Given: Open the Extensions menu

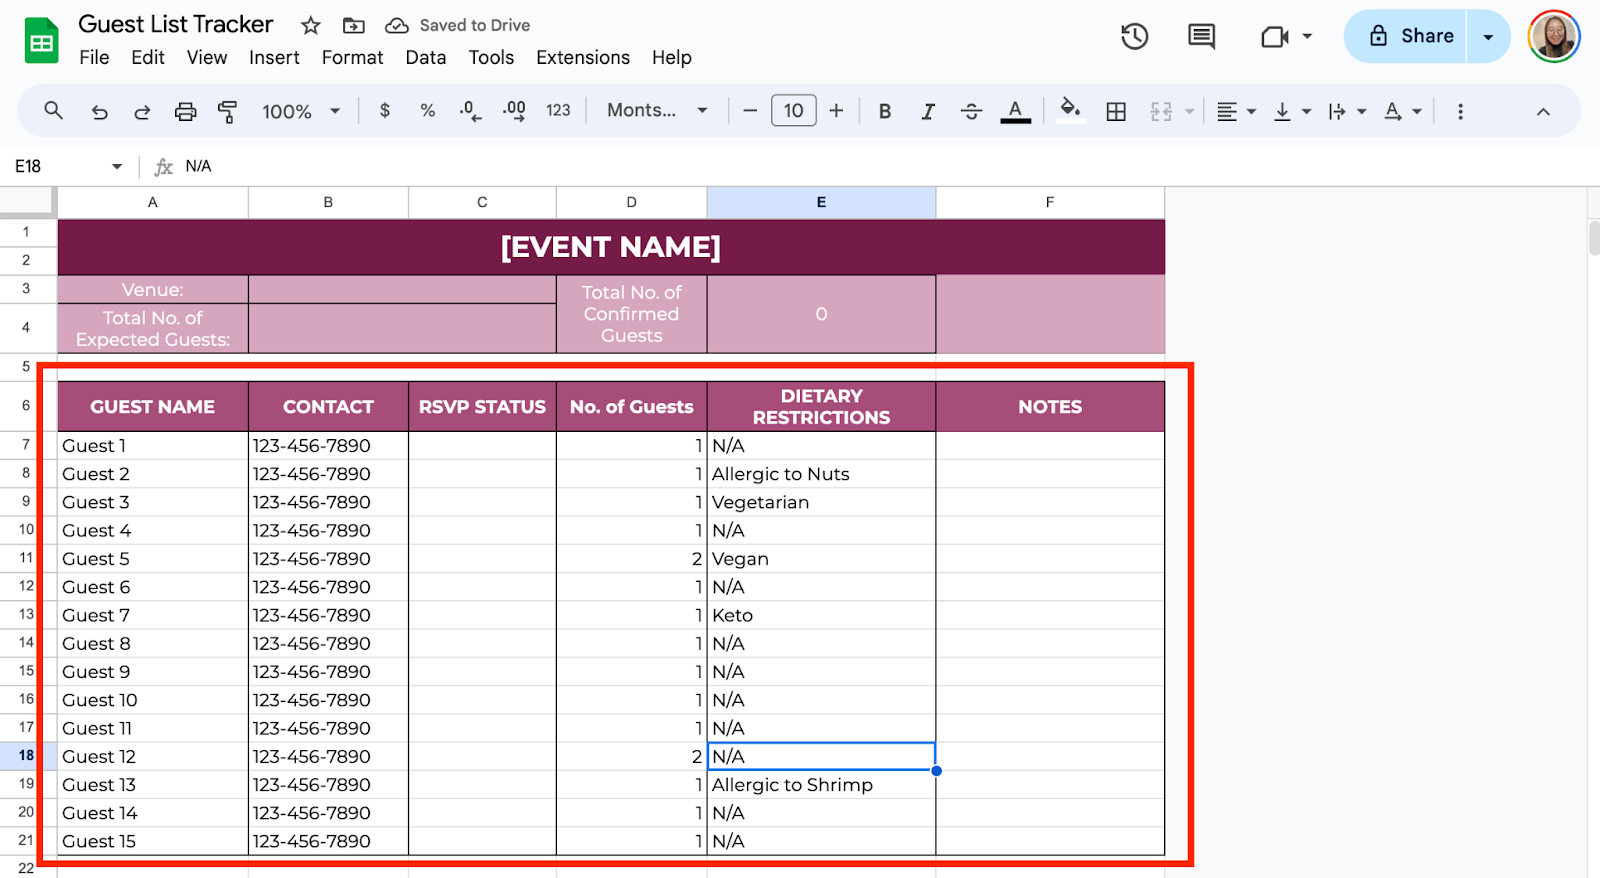Looking at the screenshot, I should click(x=582, y=58).
